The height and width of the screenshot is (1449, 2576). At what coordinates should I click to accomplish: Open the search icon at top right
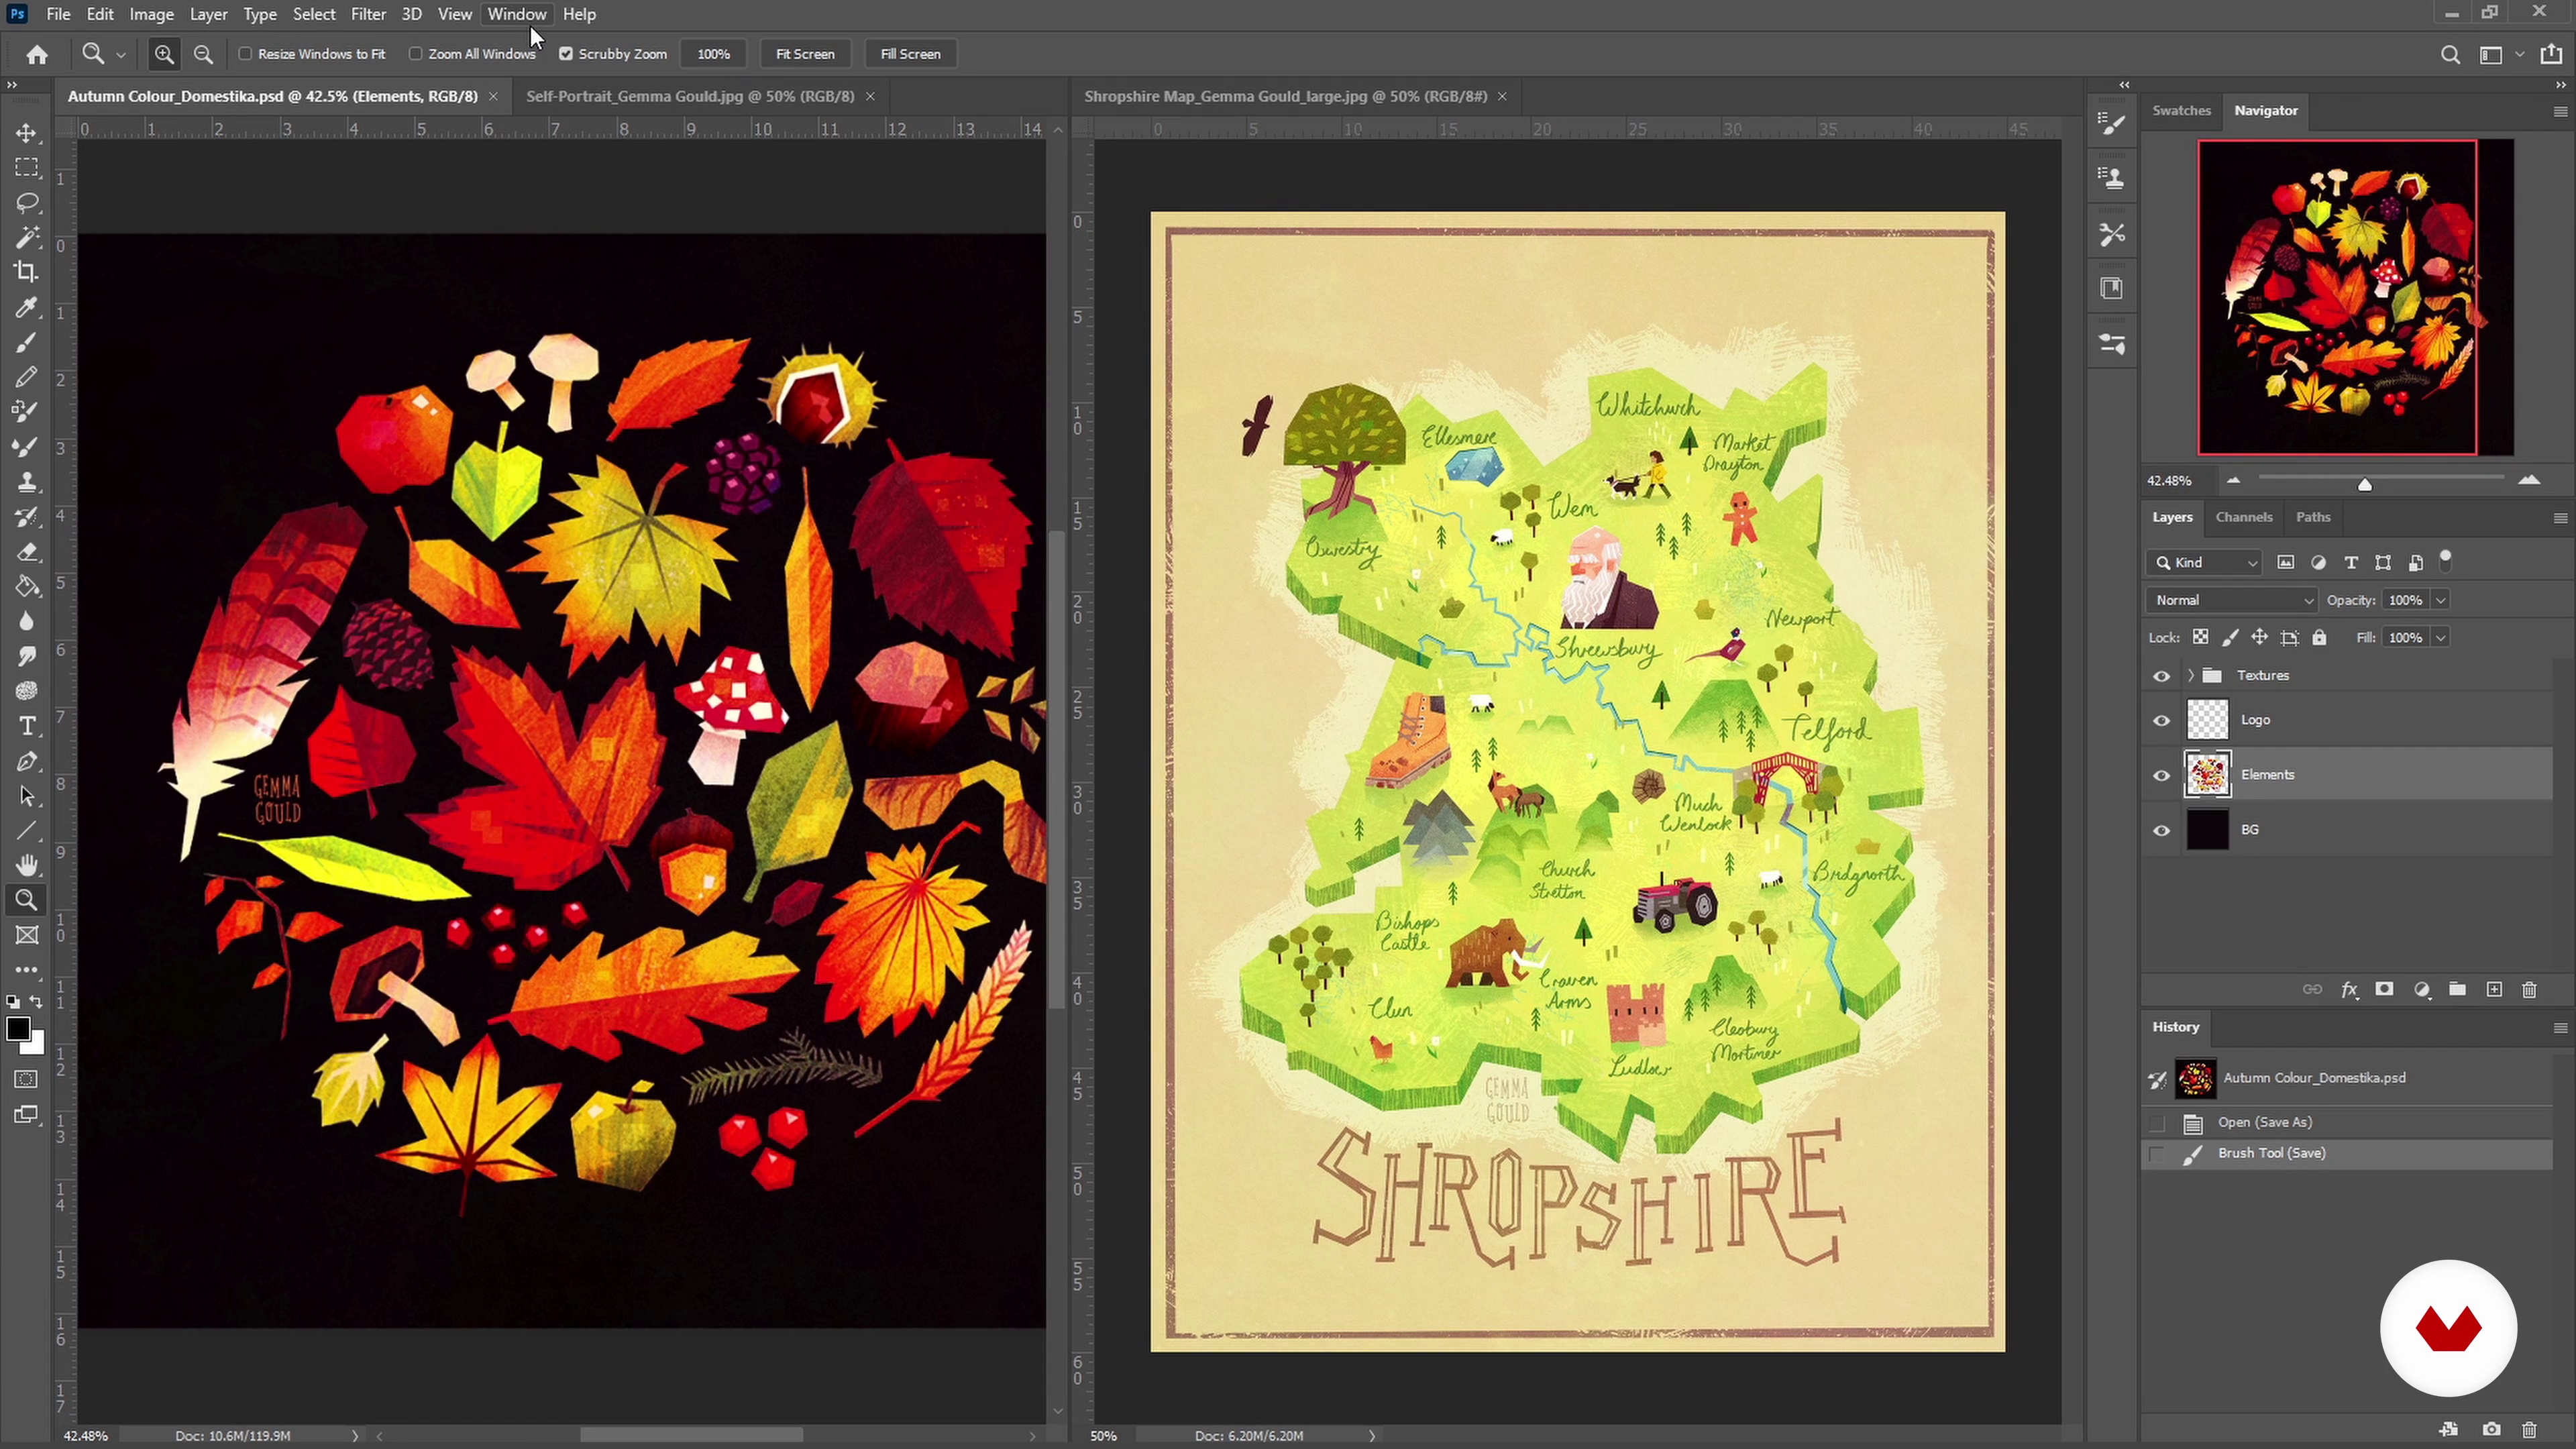pos(2450,55)
